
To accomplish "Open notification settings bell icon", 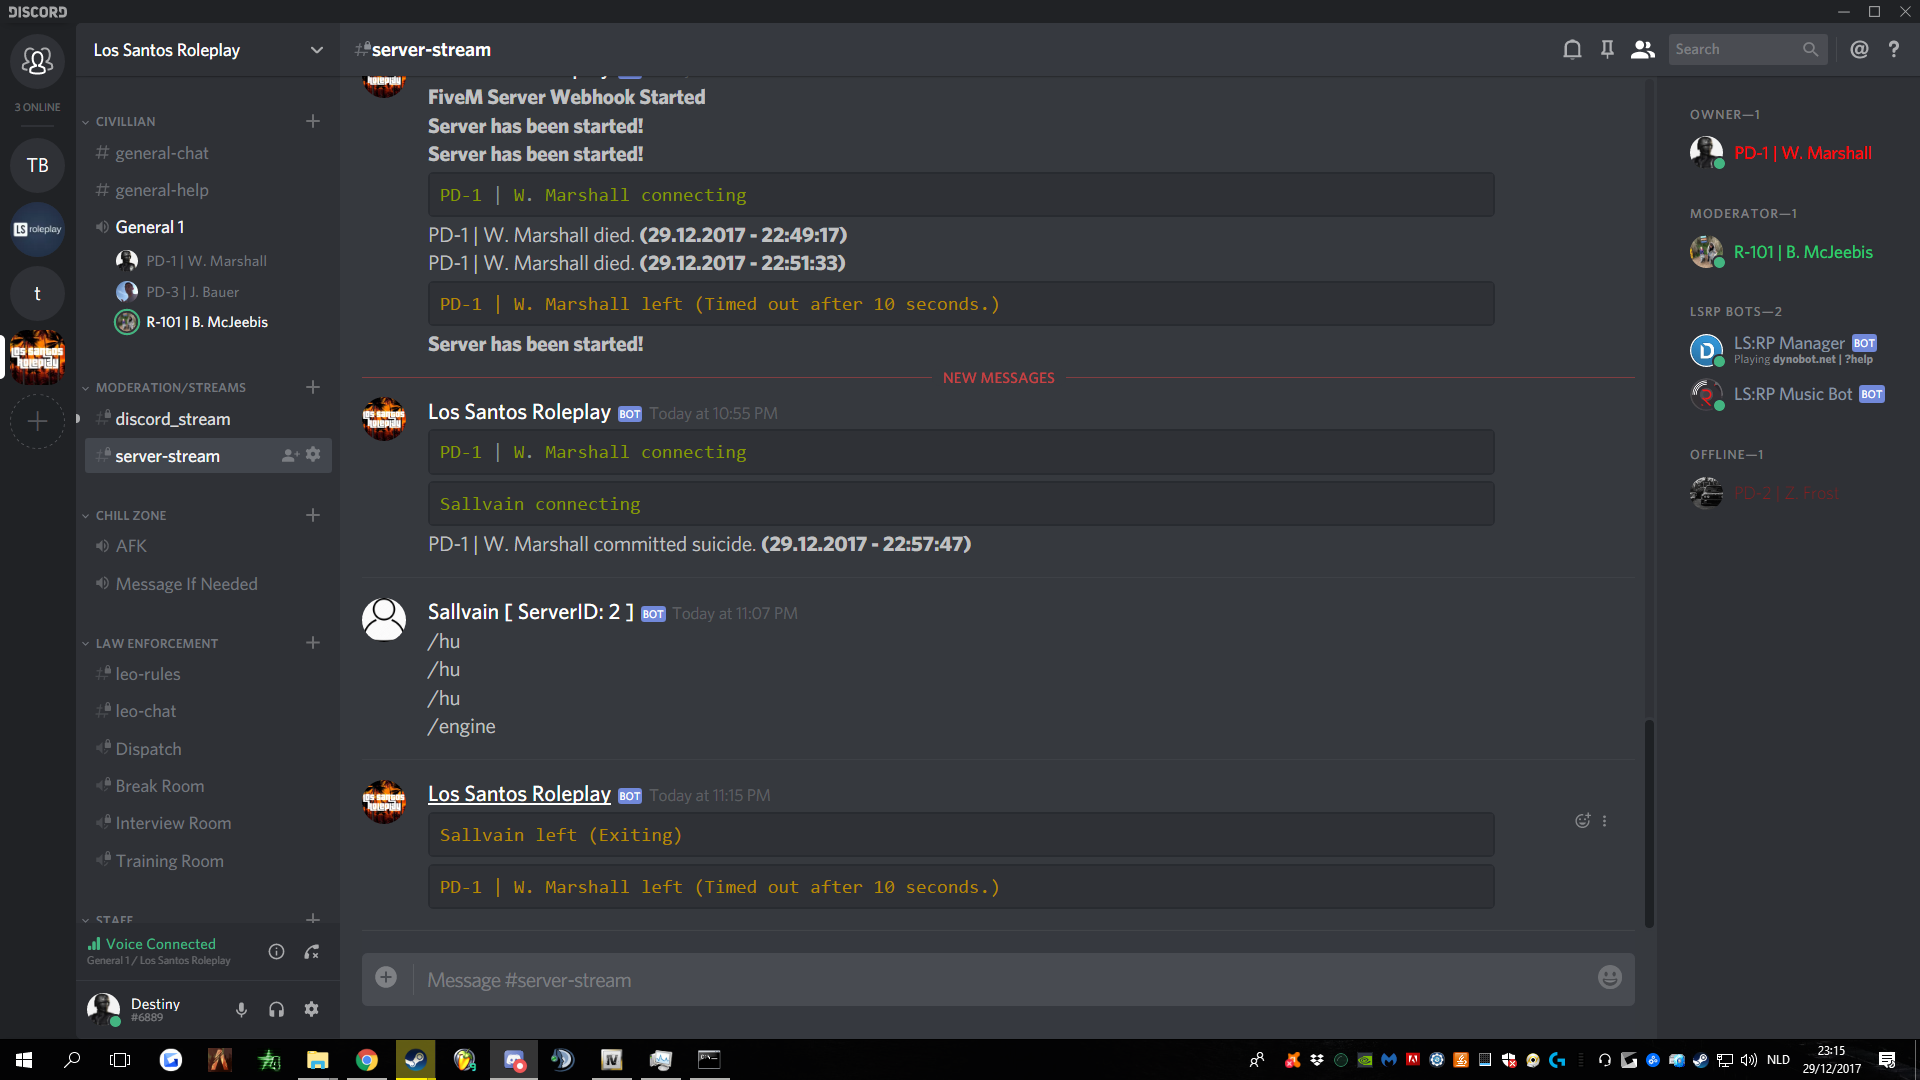I will coord(1572,50).
